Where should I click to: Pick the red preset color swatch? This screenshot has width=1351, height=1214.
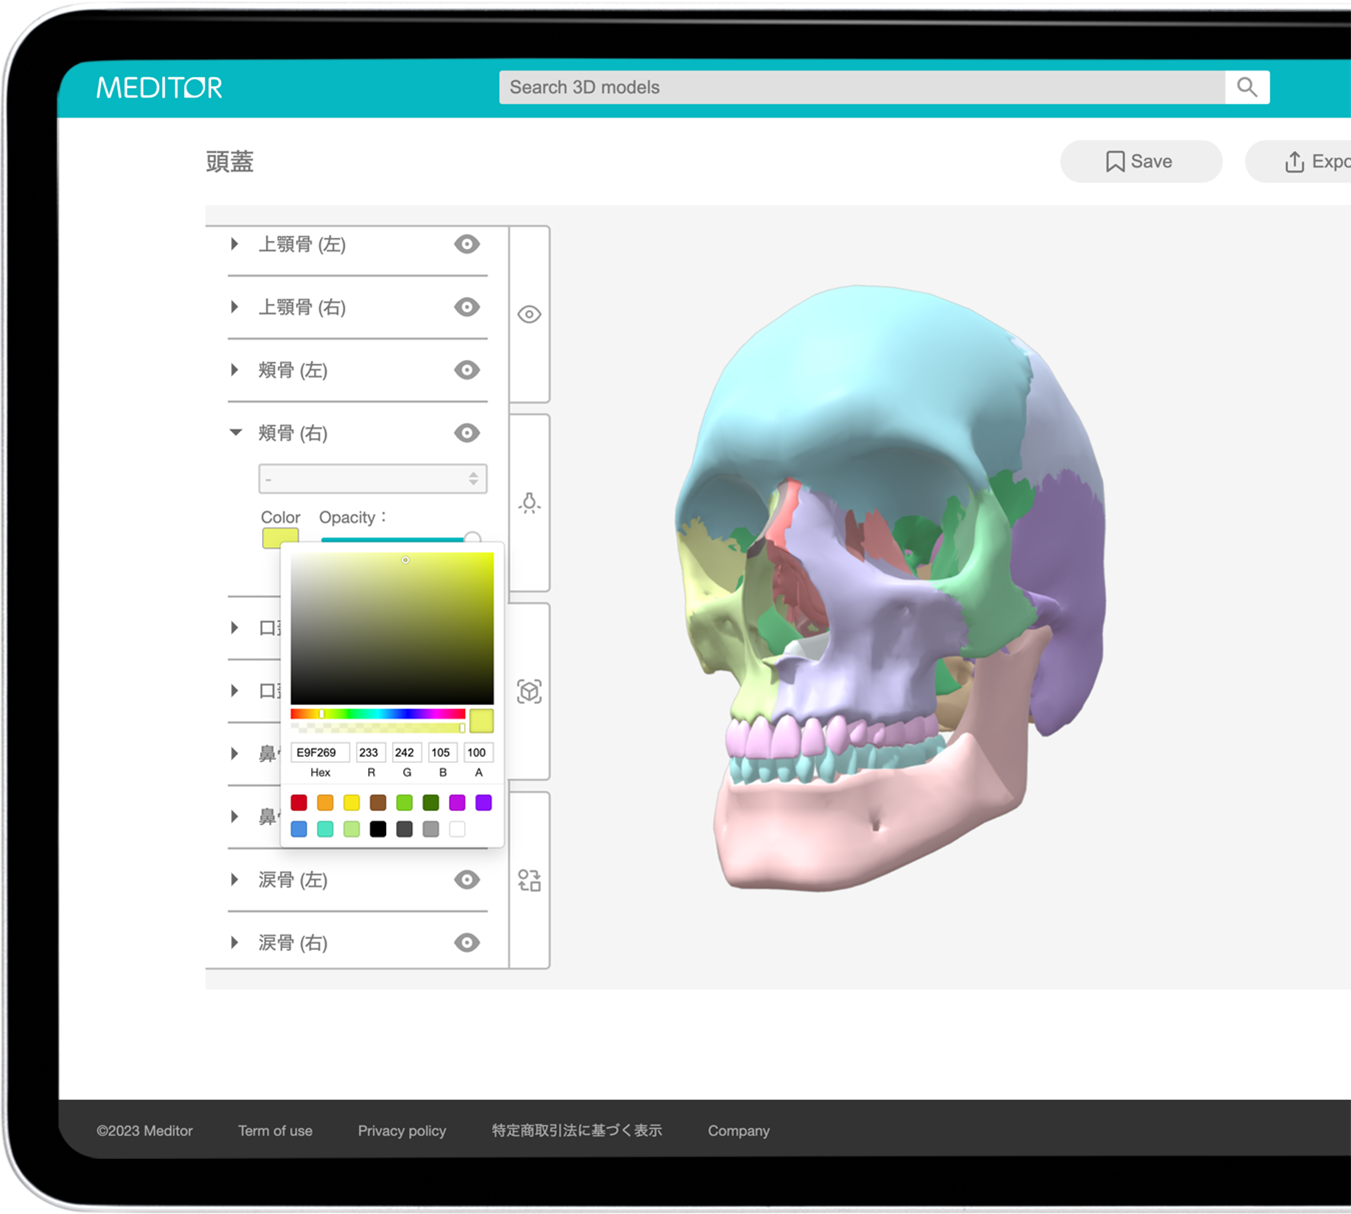pyautogui.click(x=299, y=803)
